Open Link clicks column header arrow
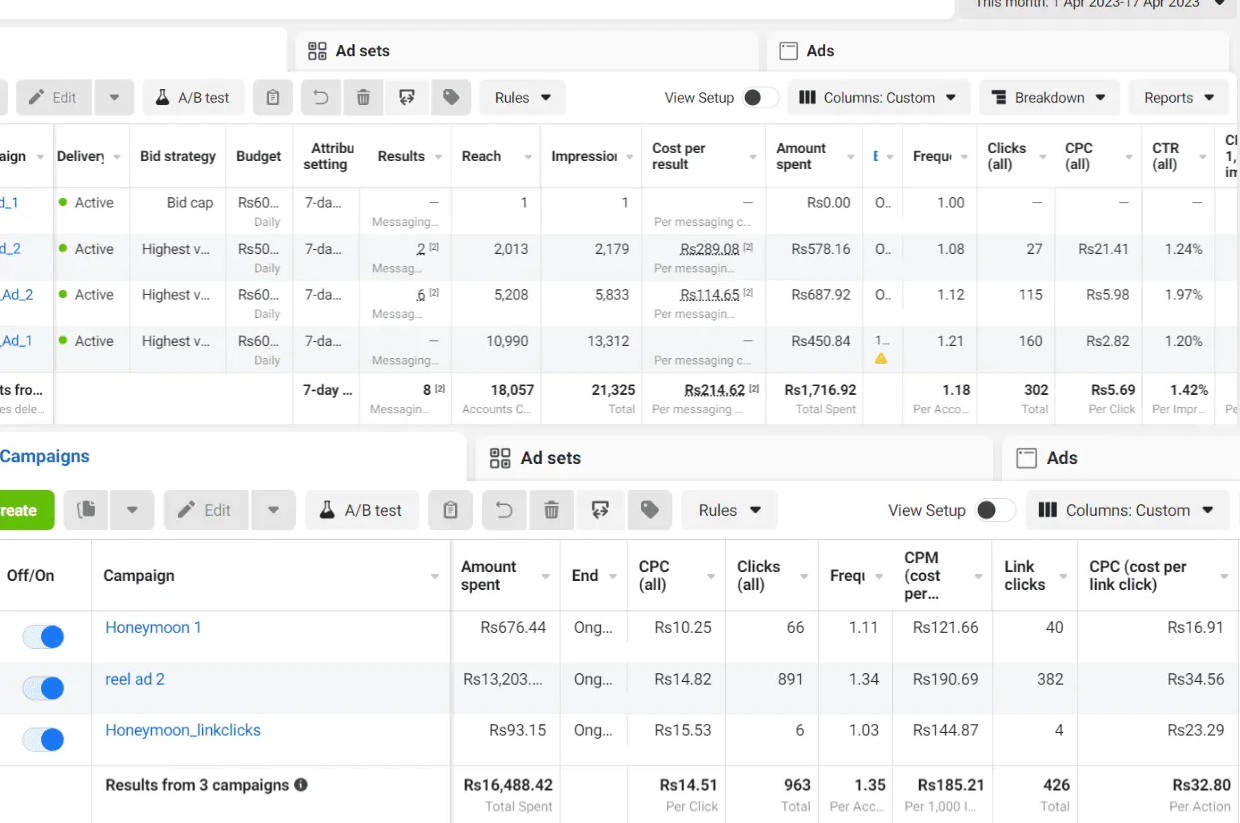The height and width of the screenshot is (823, 1240). [x=1061, y=576]
